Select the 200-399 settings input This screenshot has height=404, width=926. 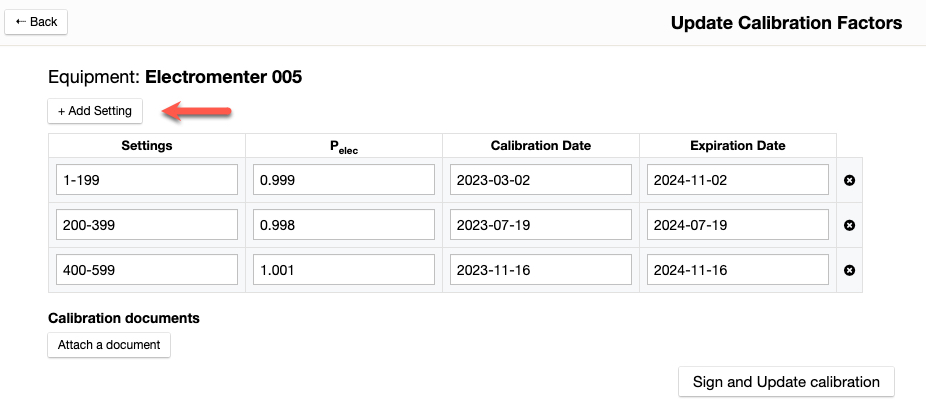point(147,225)
